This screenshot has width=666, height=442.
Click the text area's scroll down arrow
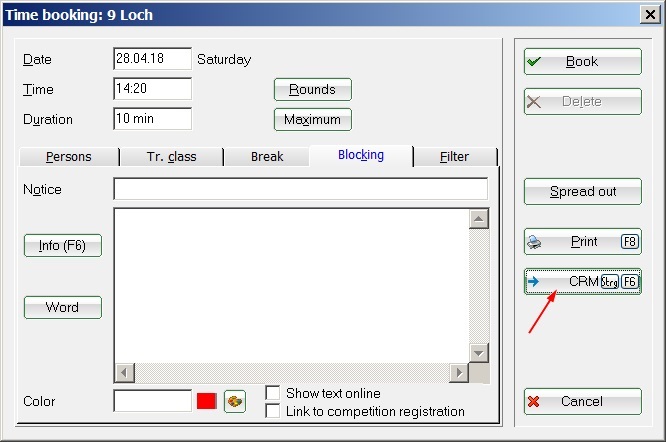pos(479,353)
